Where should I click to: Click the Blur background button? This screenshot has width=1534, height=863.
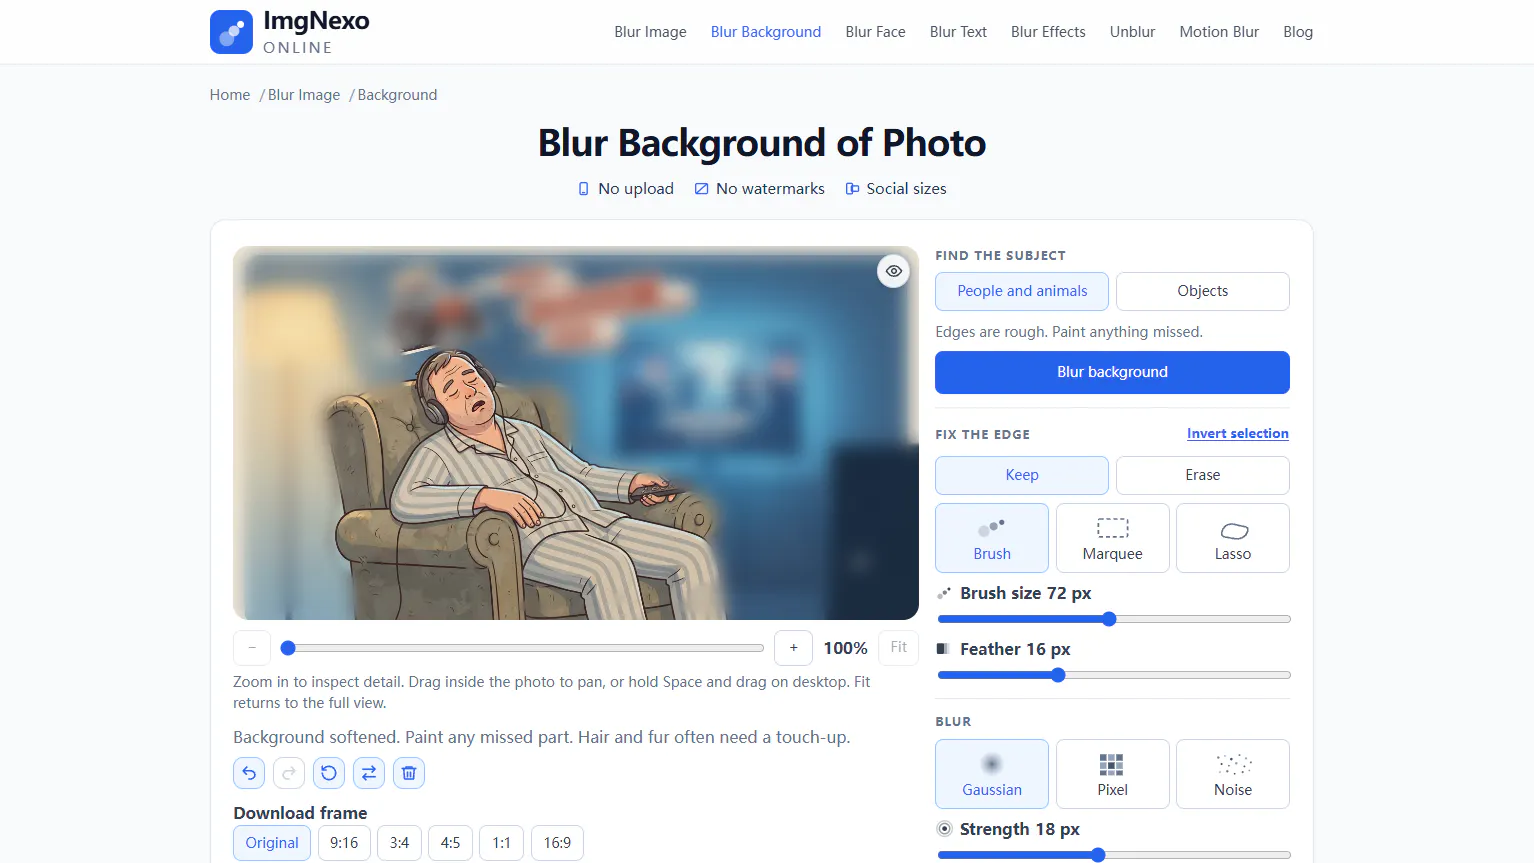1112,372
